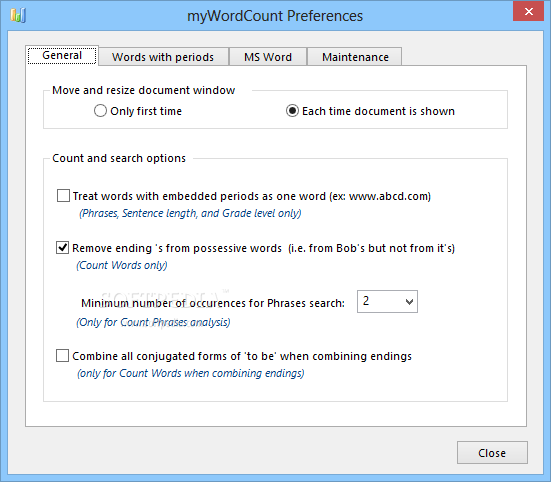The image size is (551, 482).
Task: Click the 'Count and search options' group title
Action: (x=119, y=158)
